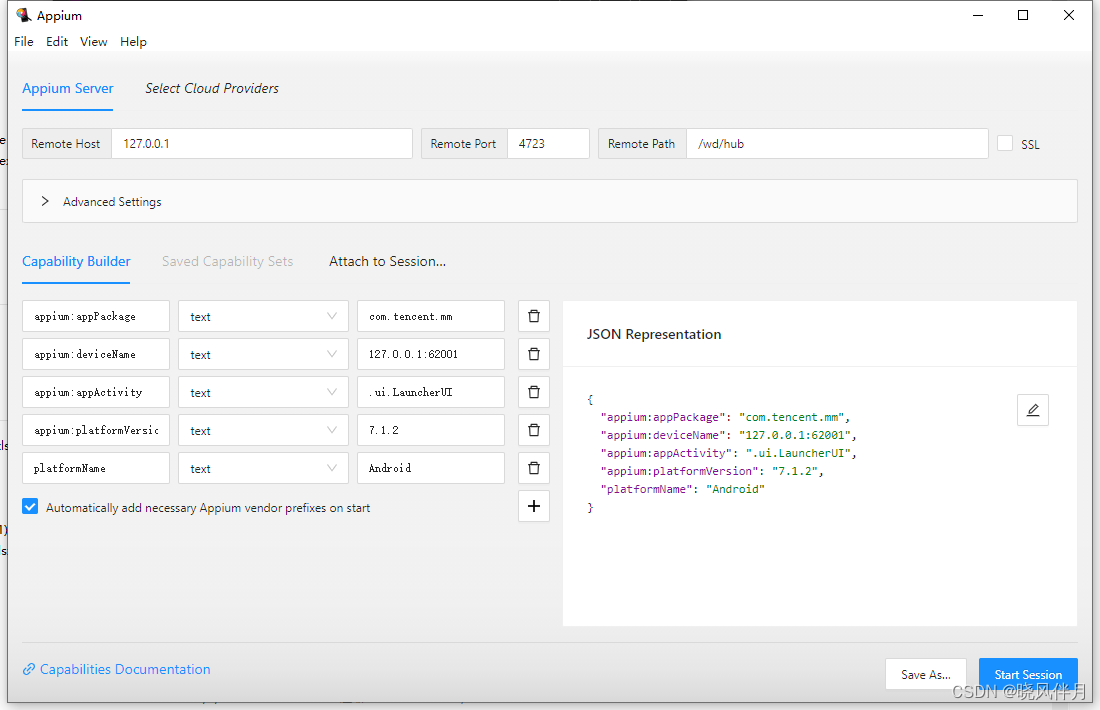This screenshot has width=1100, height=710.
Task: Open type dropdown for appium:appActivity
Action: (263, 392)
